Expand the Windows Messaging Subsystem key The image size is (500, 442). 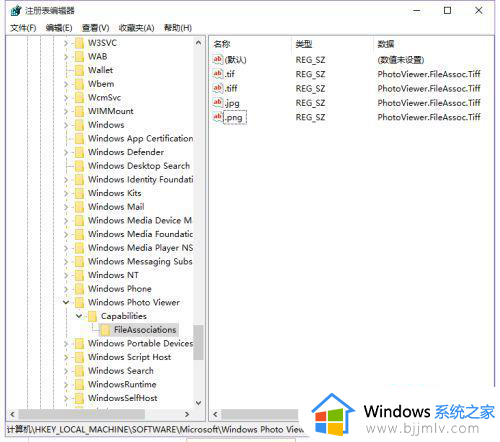click(x=66, y=262)
